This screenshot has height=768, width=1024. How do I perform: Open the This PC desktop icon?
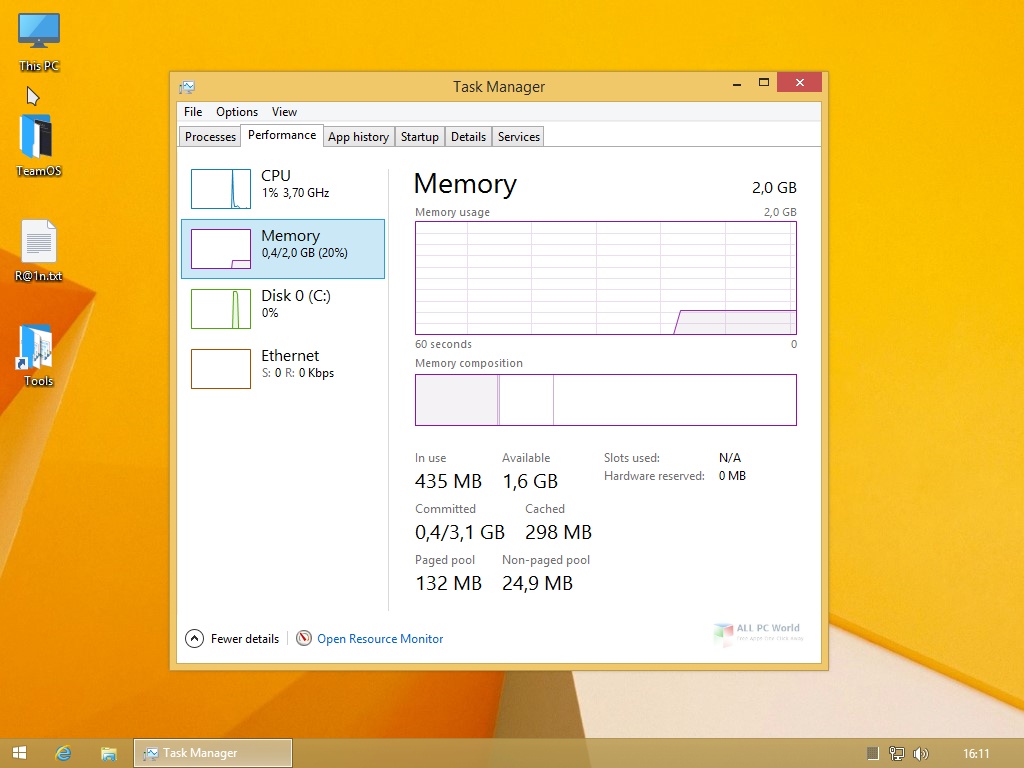pyautogui.click(x=39, y=40)
